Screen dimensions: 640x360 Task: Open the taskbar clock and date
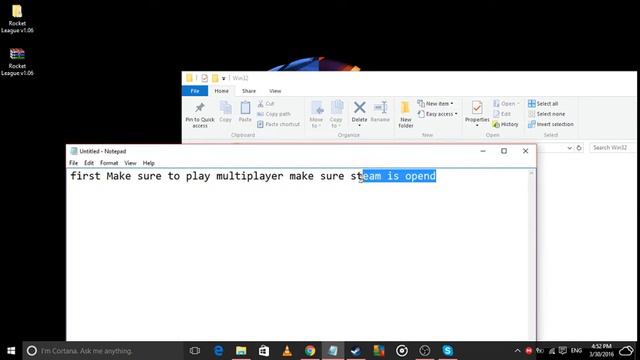(x=601, y=351)
